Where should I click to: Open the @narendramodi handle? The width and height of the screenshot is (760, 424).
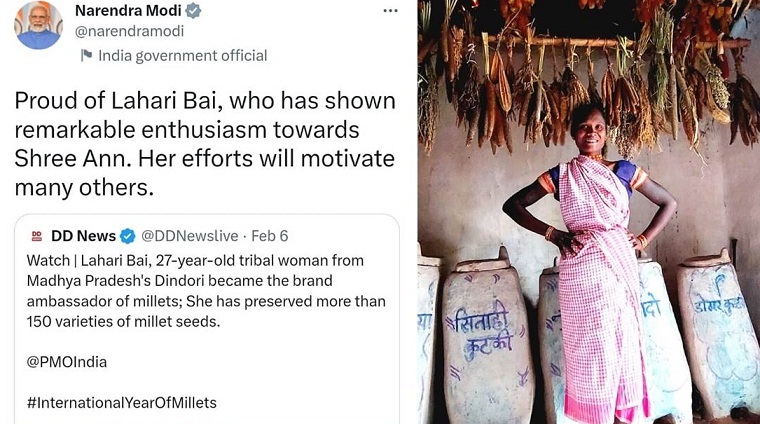[x=130, y=32]
